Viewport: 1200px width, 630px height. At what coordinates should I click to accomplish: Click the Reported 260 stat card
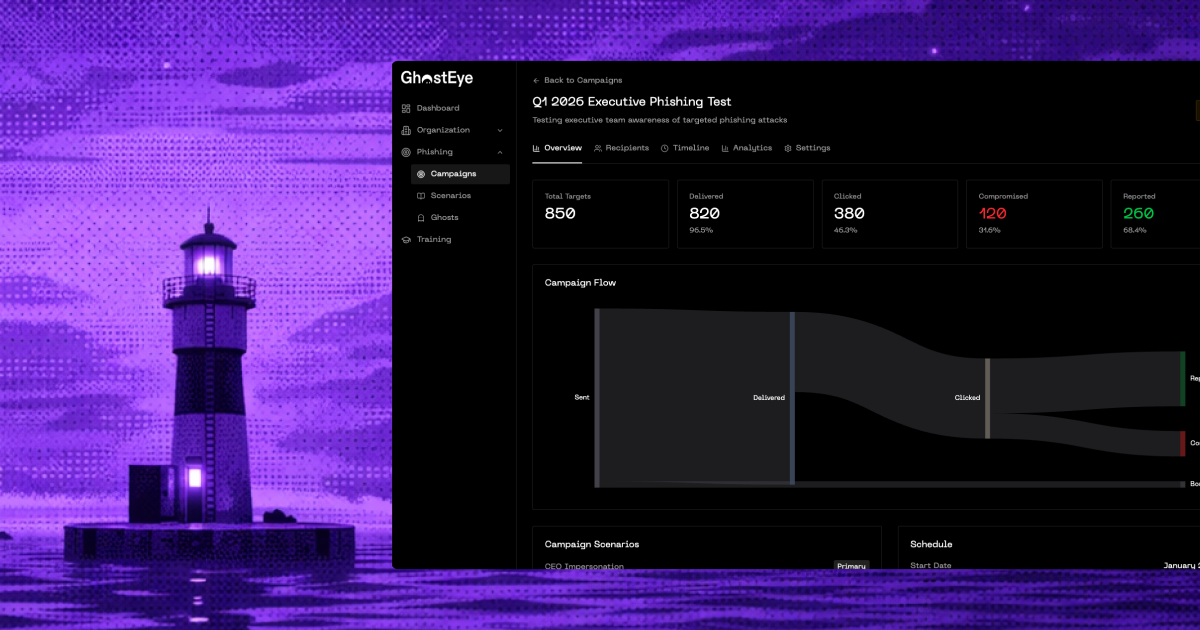point(1155,214)
